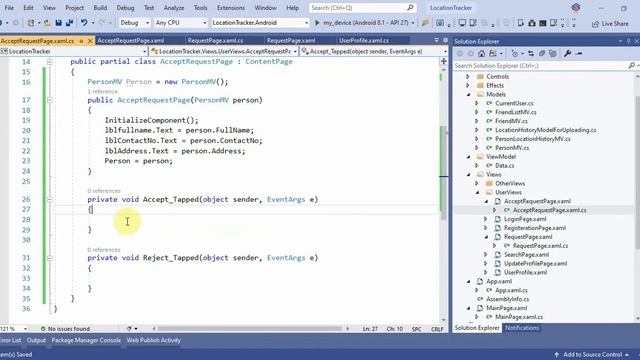Click the Live Share icon button
The width and height of the screenshot is (640, 360).
coord(611,24)
